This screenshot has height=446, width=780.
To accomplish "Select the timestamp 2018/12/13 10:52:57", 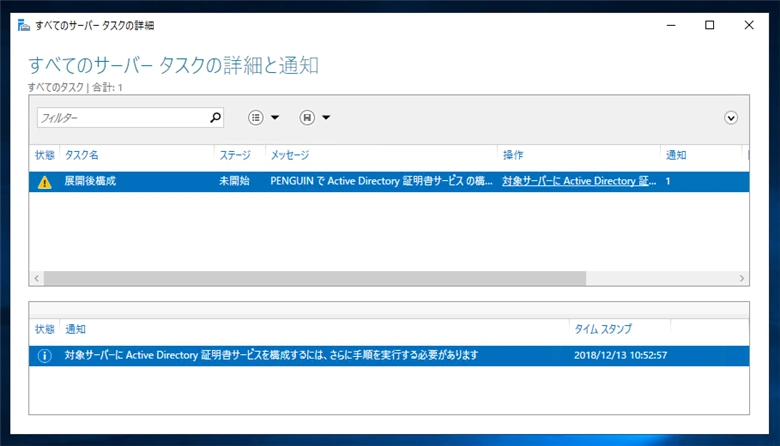I will pyautogui.click(x=620, y=355).
